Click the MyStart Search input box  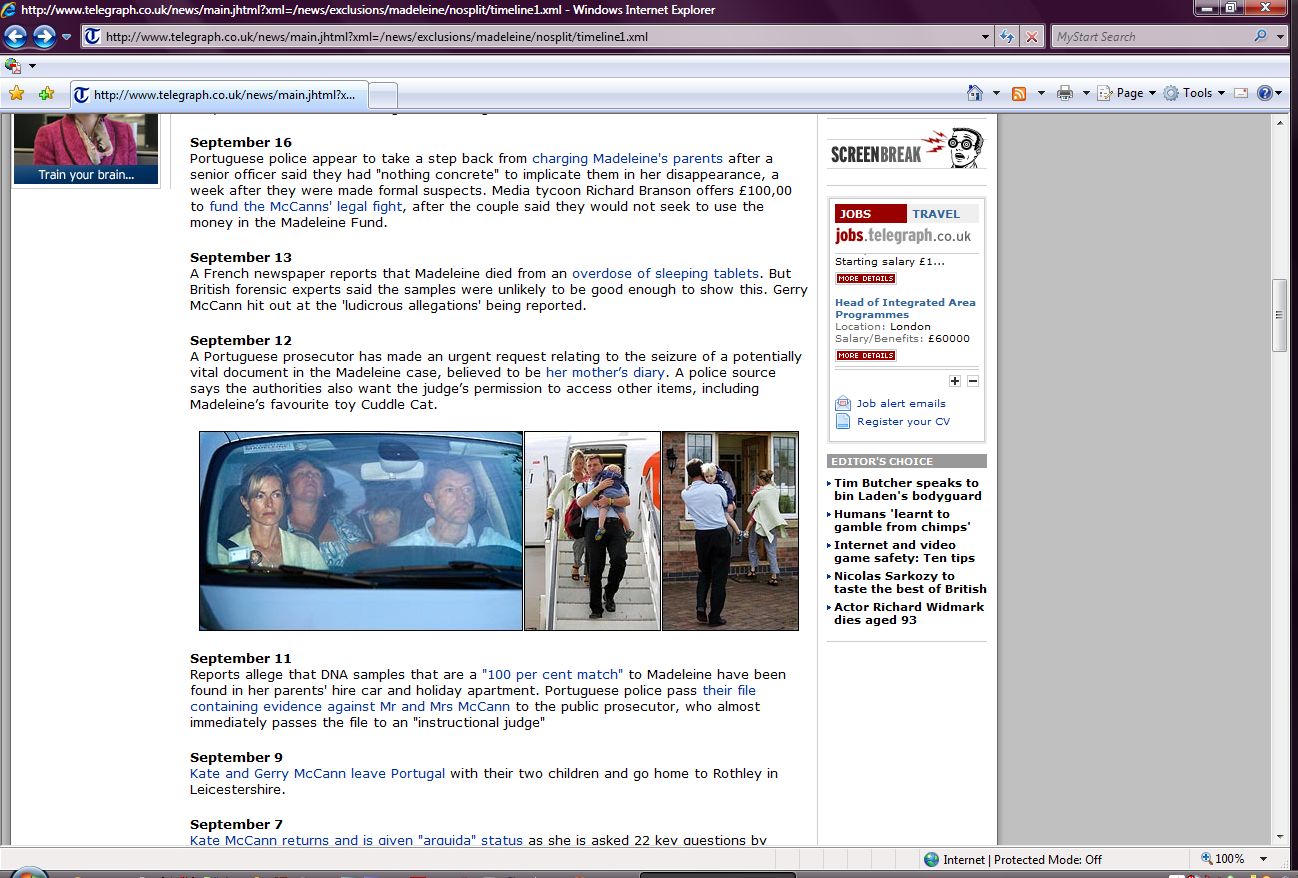(x=1150, y=37)
